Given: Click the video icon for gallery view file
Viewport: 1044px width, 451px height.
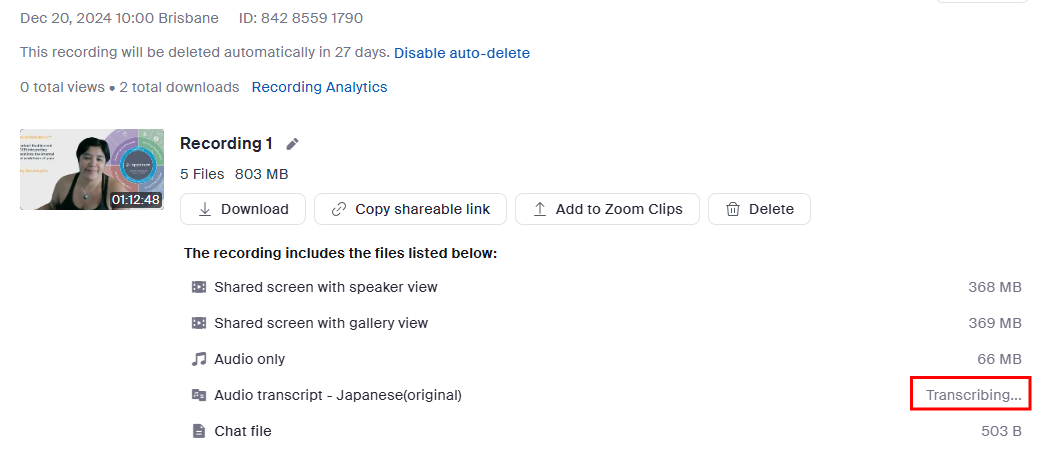Looking at the screenshot, I should pyautogui.click(x=199, y=323).
